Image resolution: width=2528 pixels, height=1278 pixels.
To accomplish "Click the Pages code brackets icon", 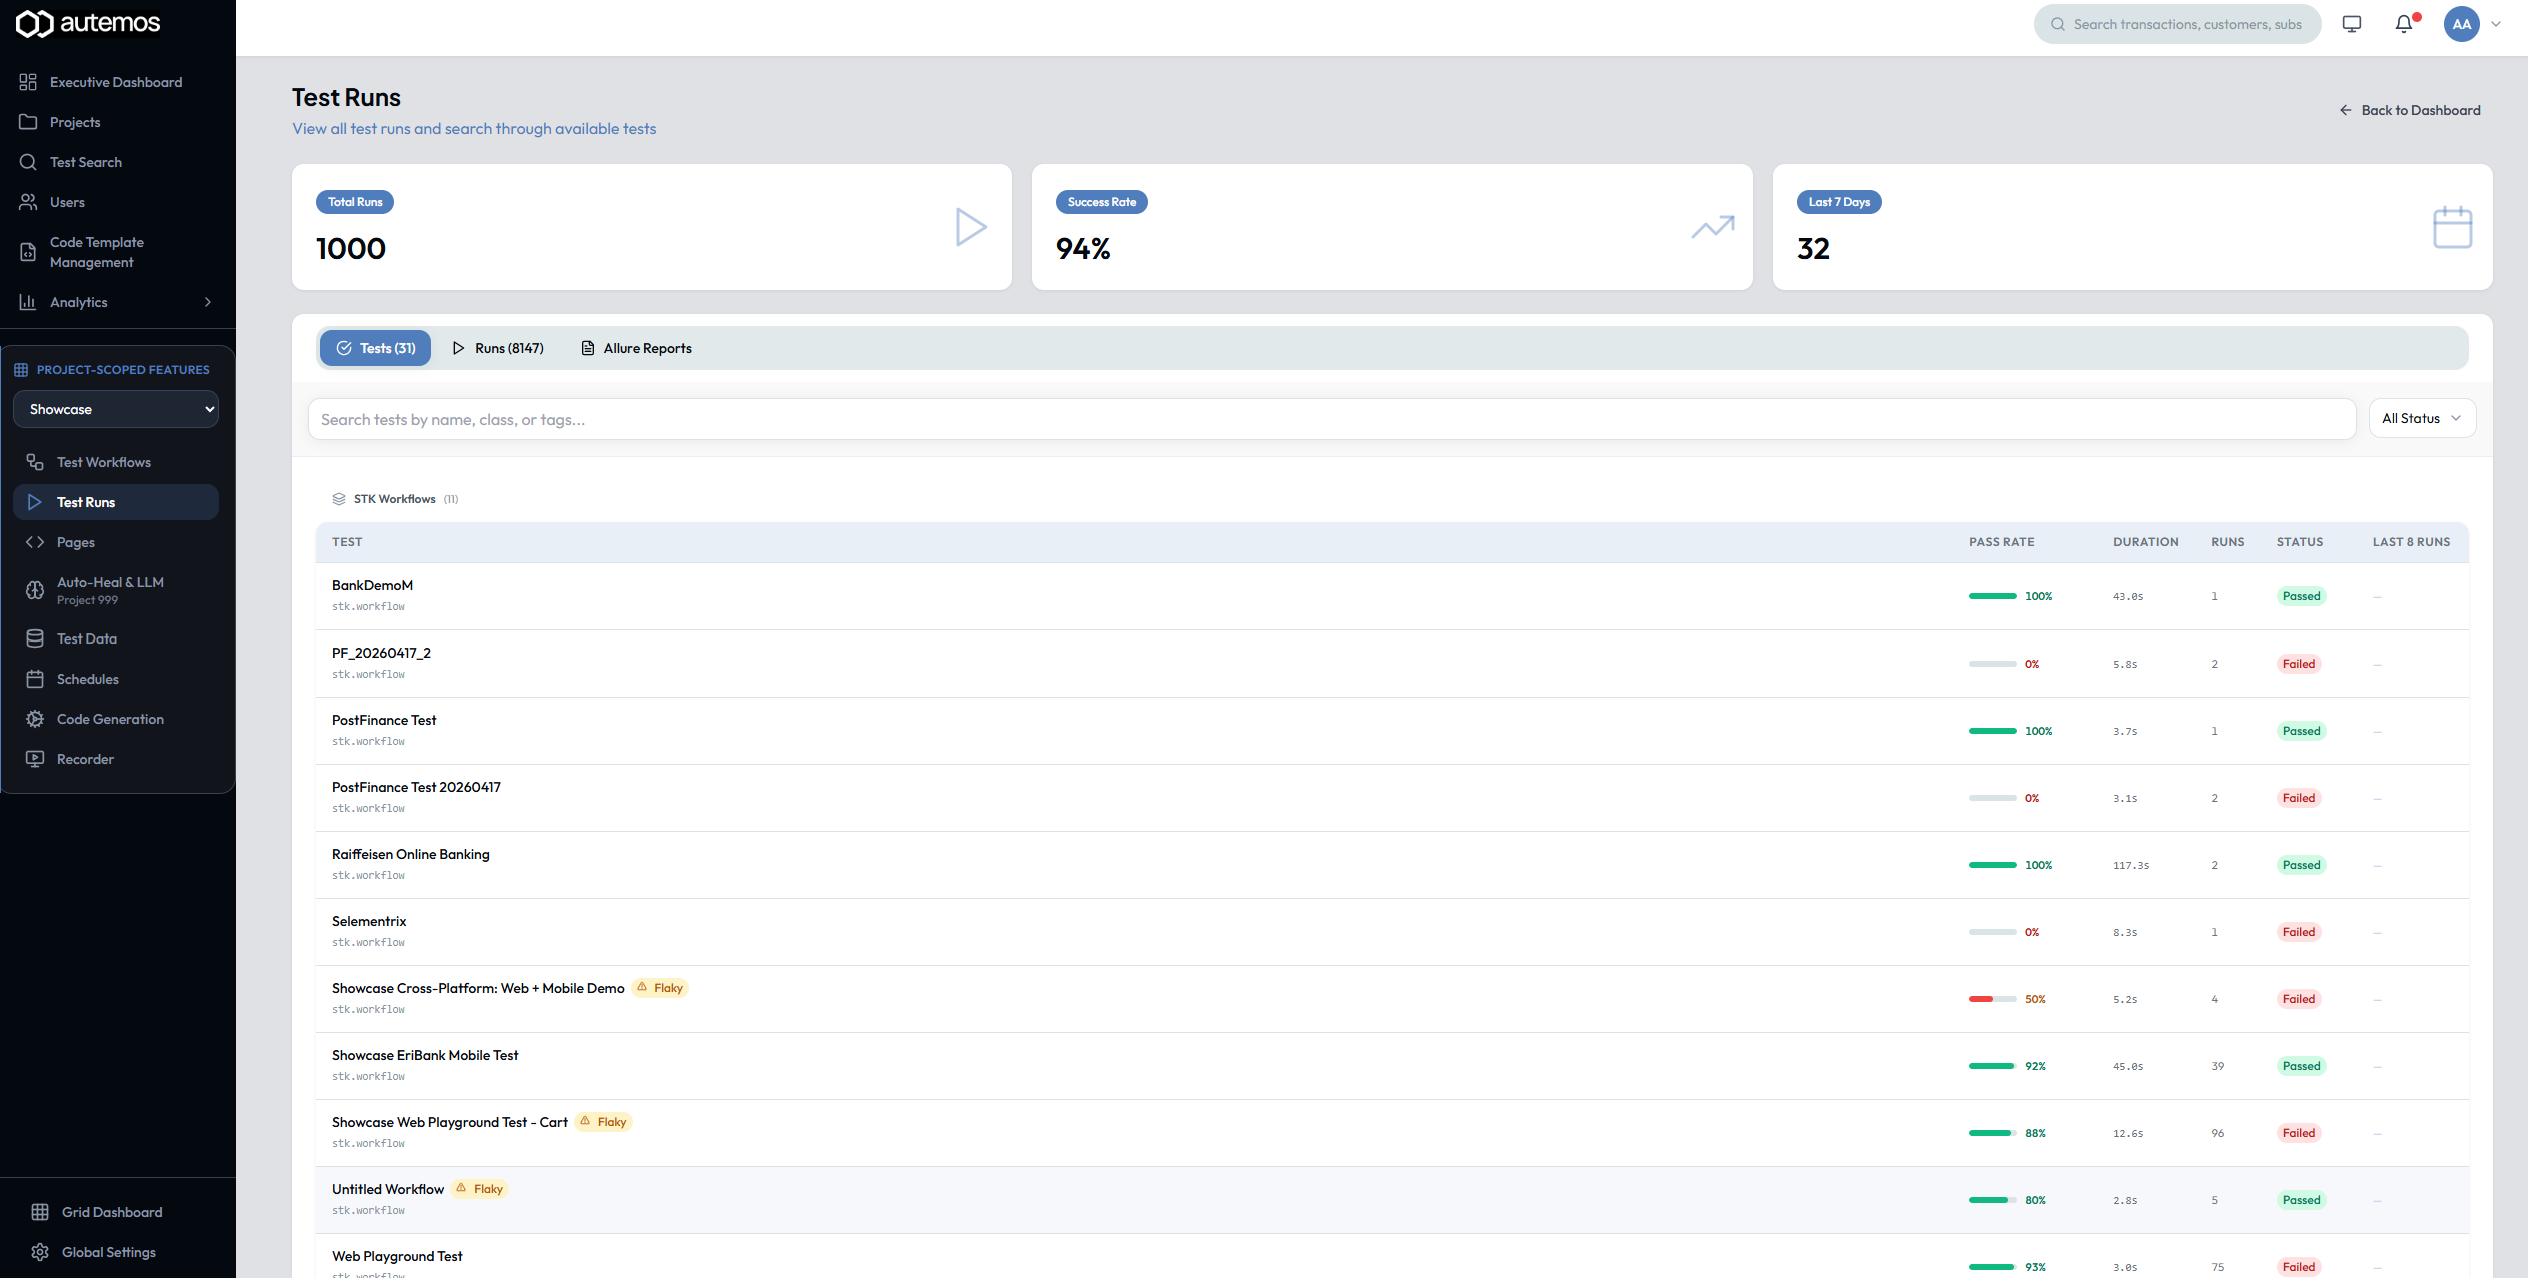I will (35, 542).
